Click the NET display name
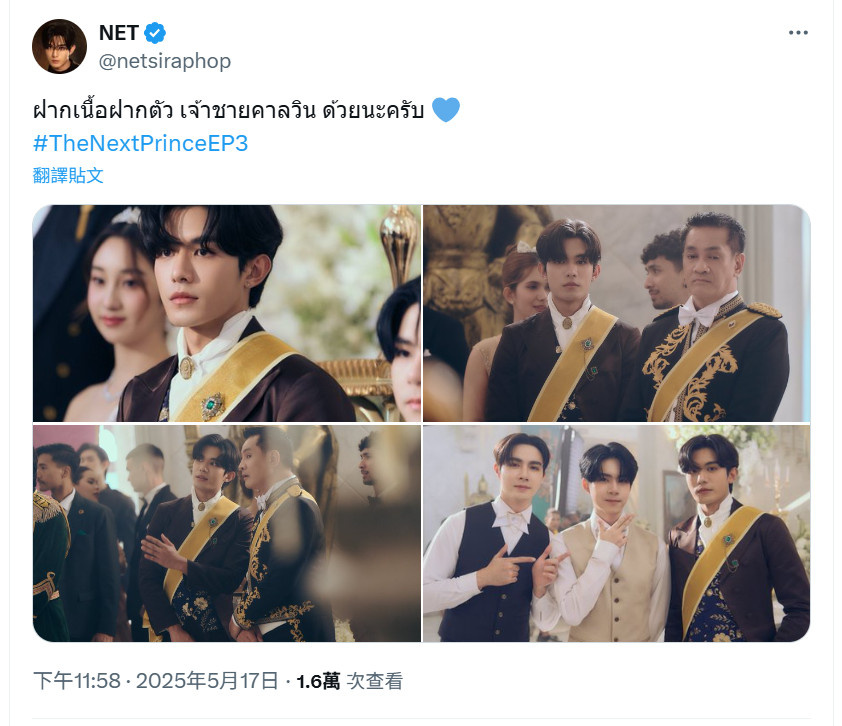This screenshot has height=726, width=842. 119,33
